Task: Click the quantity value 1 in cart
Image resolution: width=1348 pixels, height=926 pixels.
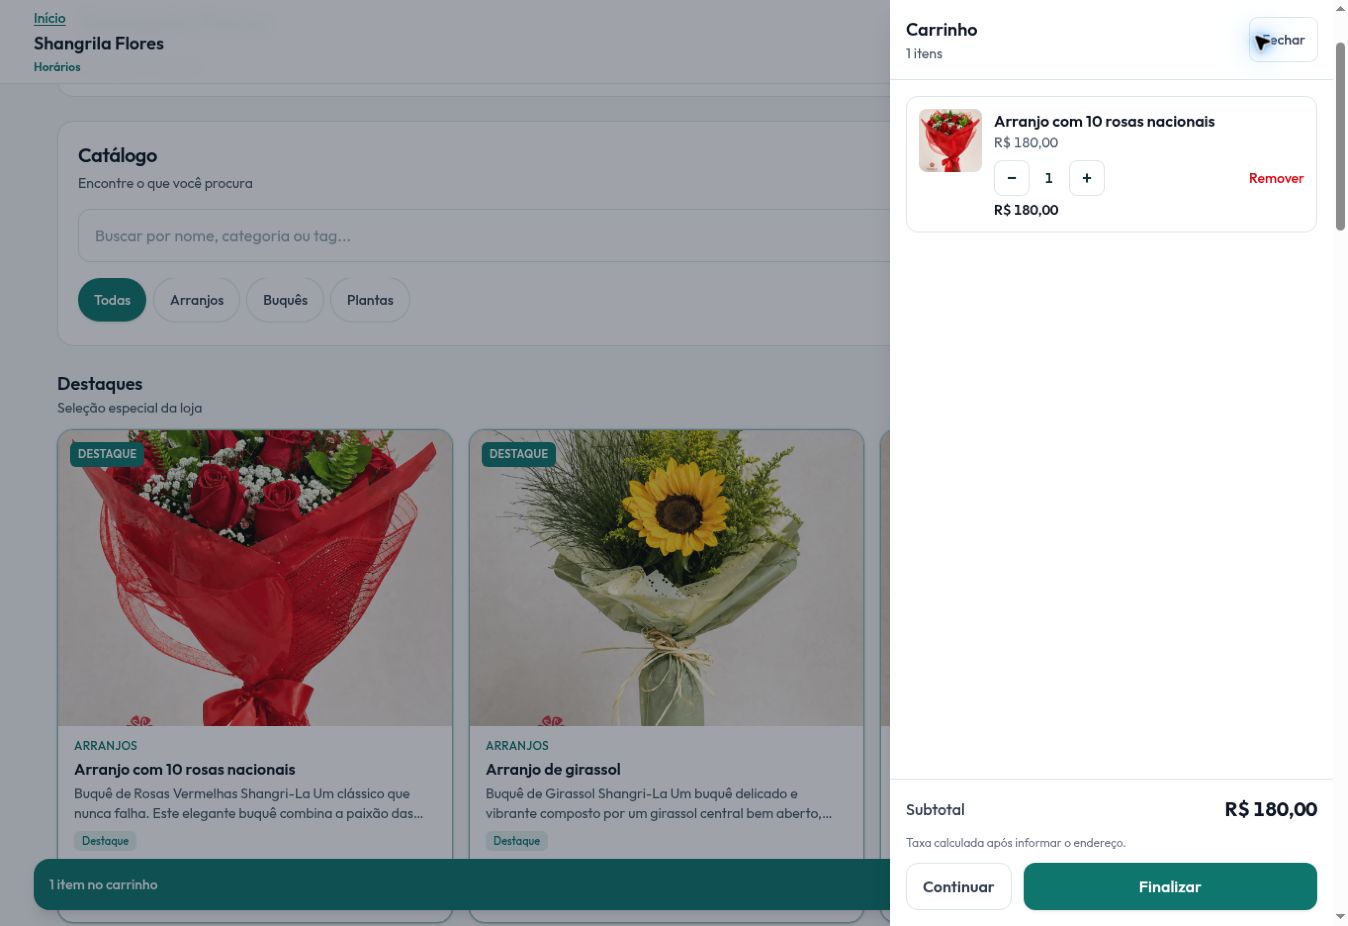Action: click(x=1049, y=178)
